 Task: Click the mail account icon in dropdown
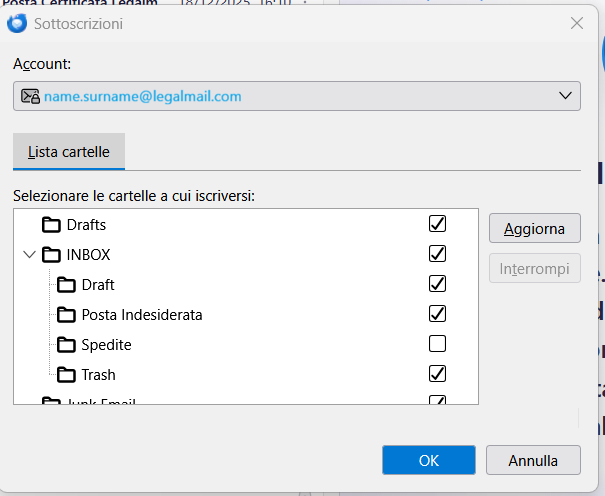[30, 97]
